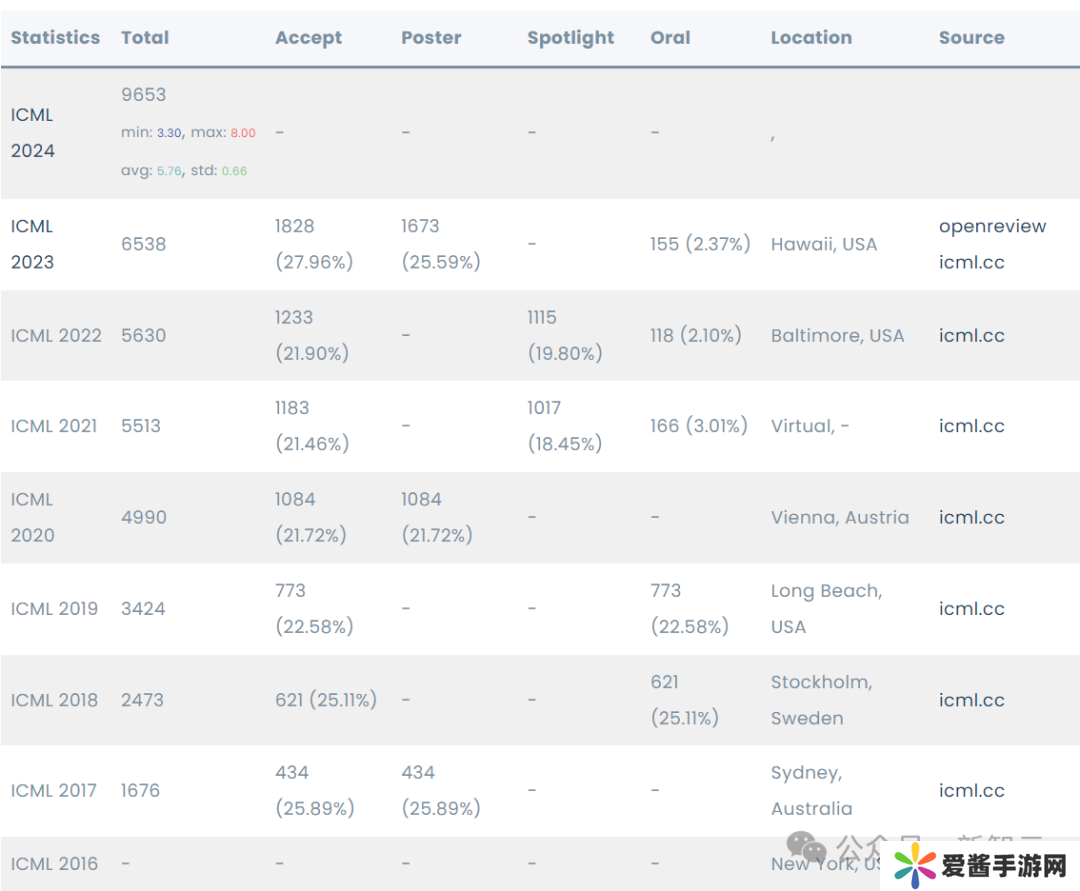Screen dimensions: 1080x891
Task: Select the Oral column header
Action: [670, 38]
